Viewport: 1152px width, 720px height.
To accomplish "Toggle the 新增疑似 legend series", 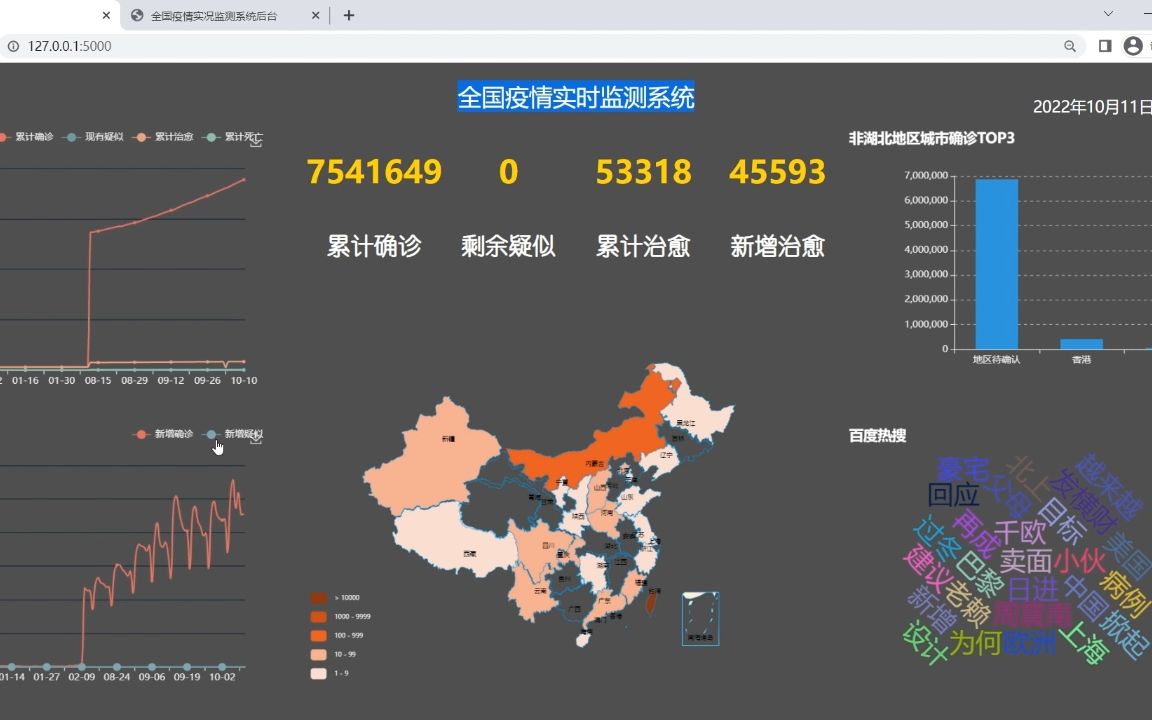I will [x=234, y=434].
